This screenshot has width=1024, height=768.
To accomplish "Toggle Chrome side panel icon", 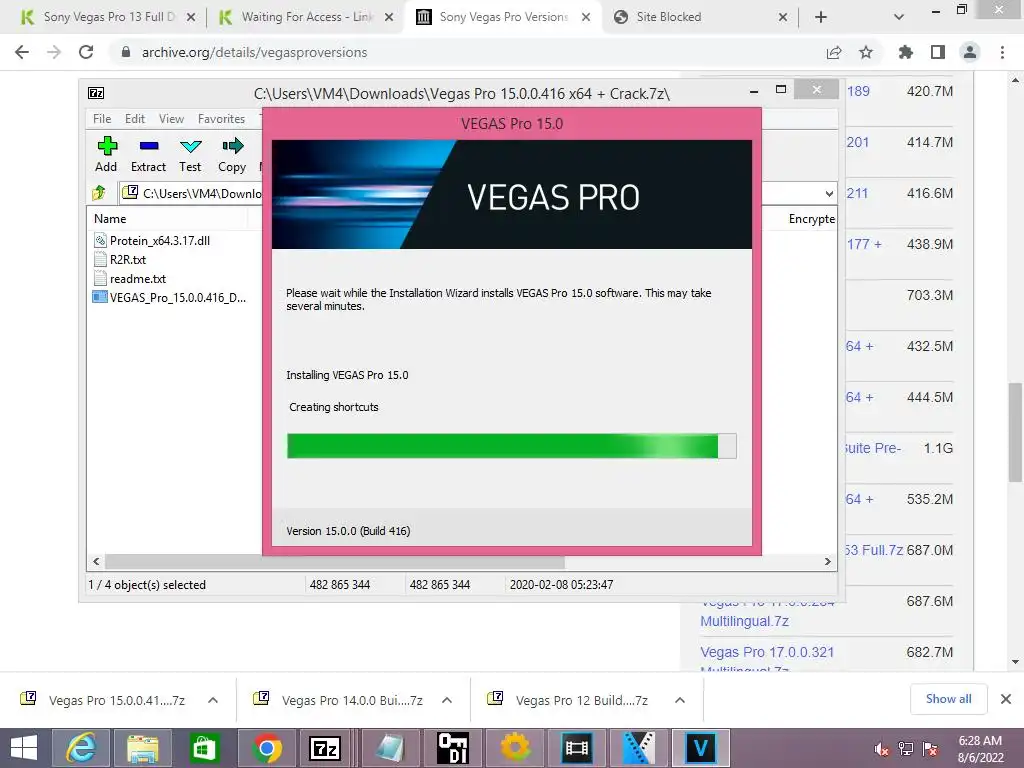I will tap(938, 52).
